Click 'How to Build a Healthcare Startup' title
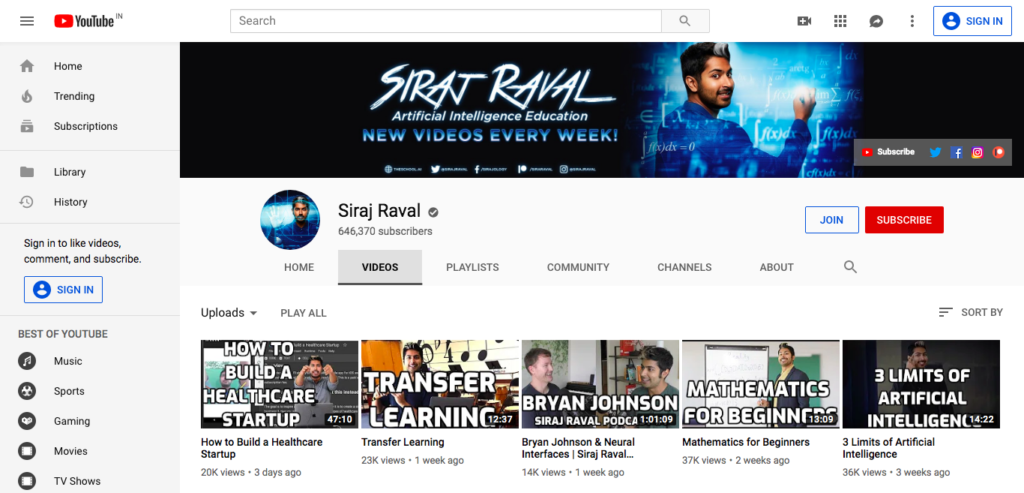The height and width of the screenshot is (493, 1024). (261, 448)
